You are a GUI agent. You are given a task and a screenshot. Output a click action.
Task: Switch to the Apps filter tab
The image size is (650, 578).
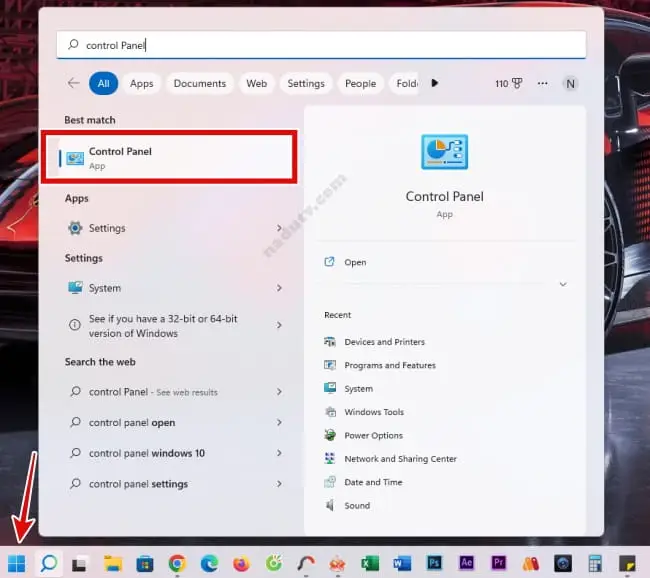click(141, 83)
